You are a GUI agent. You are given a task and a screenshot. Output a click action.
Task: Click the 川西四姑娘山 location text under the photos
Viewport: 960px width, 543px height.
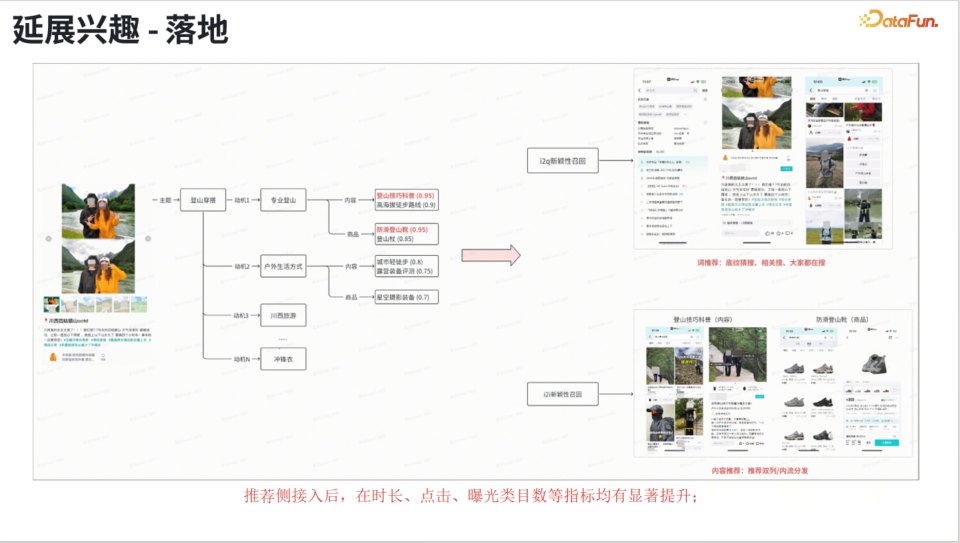(68, 320)
